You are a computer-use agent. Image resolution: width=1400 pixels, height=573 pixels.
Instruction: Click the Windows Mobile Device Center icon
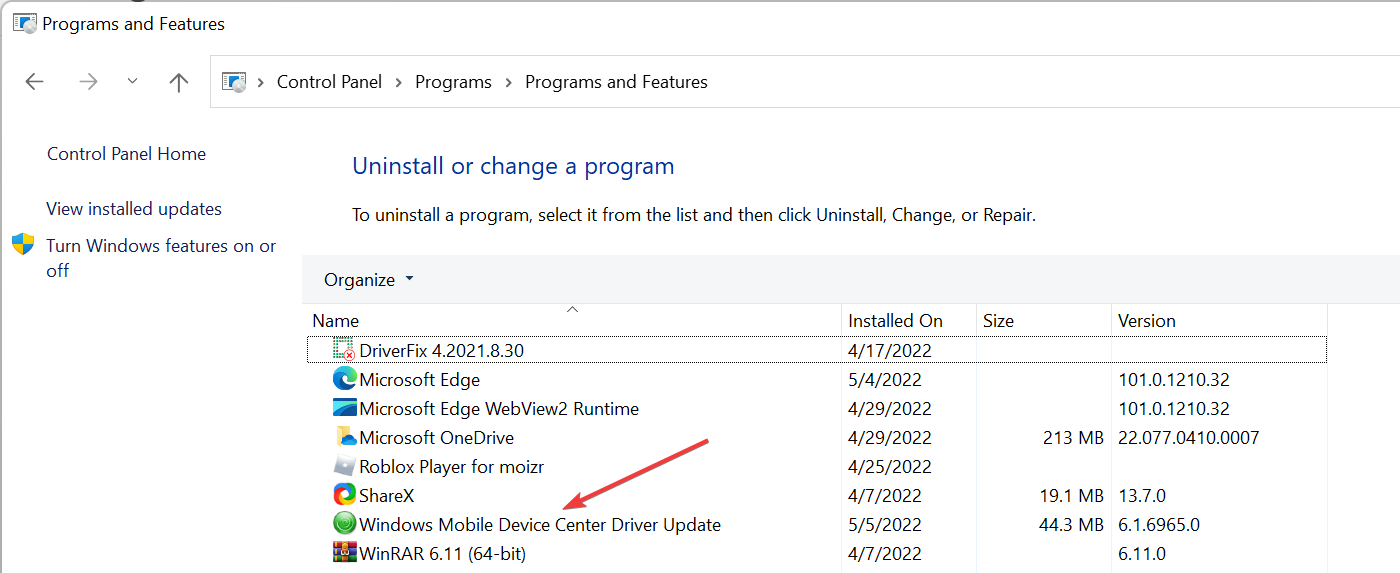click(x=344, y=523)
